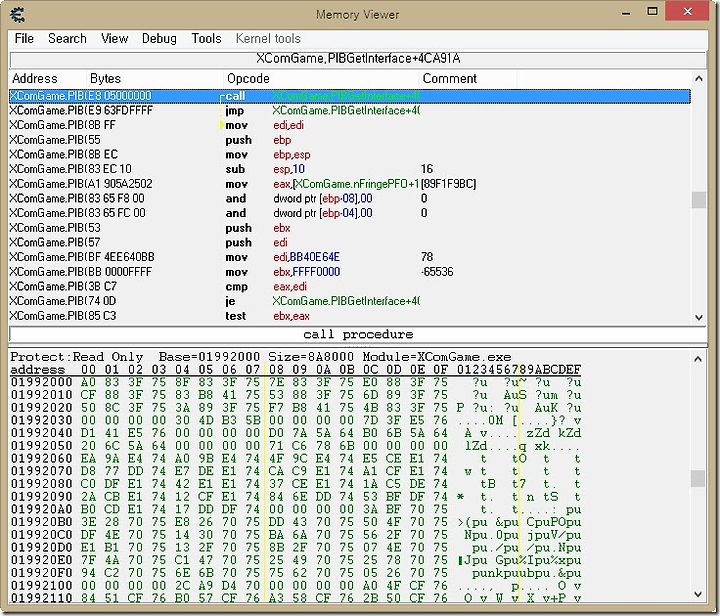Click hex view scroll down arrow
Image resolution: width=720 pixels, height=616 pixels.
[x=698, y=594]
